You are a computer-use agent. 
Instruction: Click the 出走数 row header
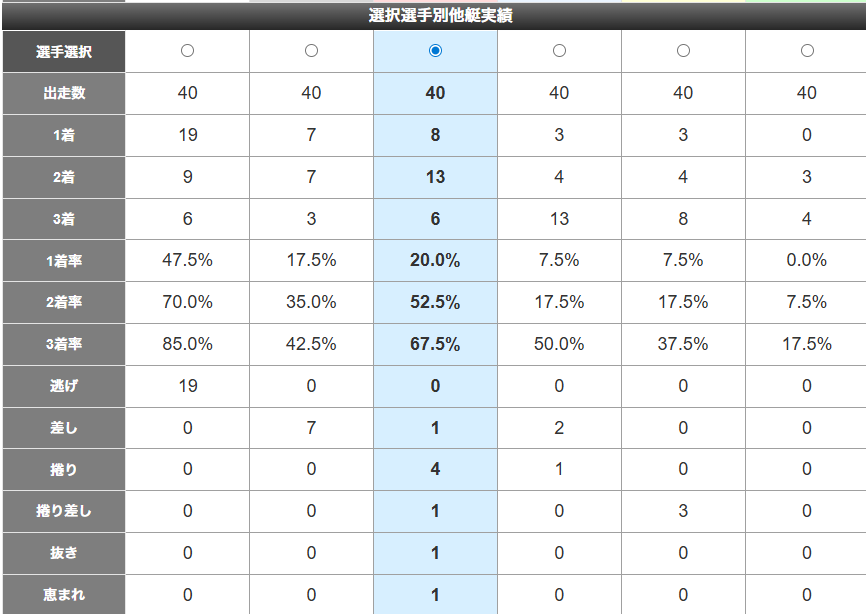tap(64, 93)
